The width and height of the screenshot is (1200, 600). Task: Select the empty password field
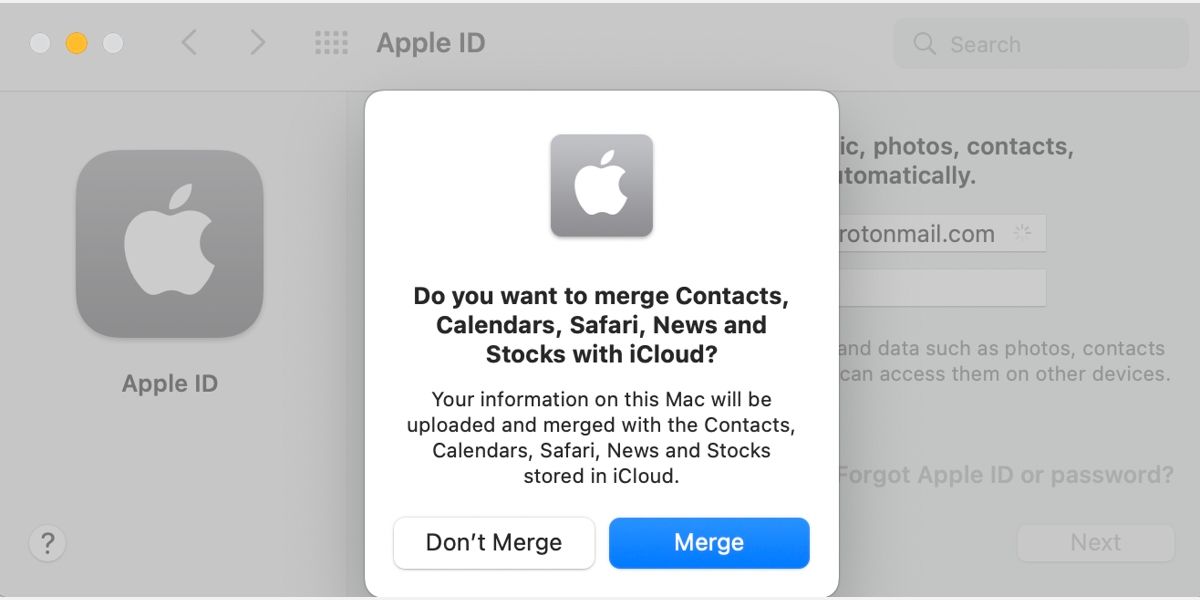[940, 288]
